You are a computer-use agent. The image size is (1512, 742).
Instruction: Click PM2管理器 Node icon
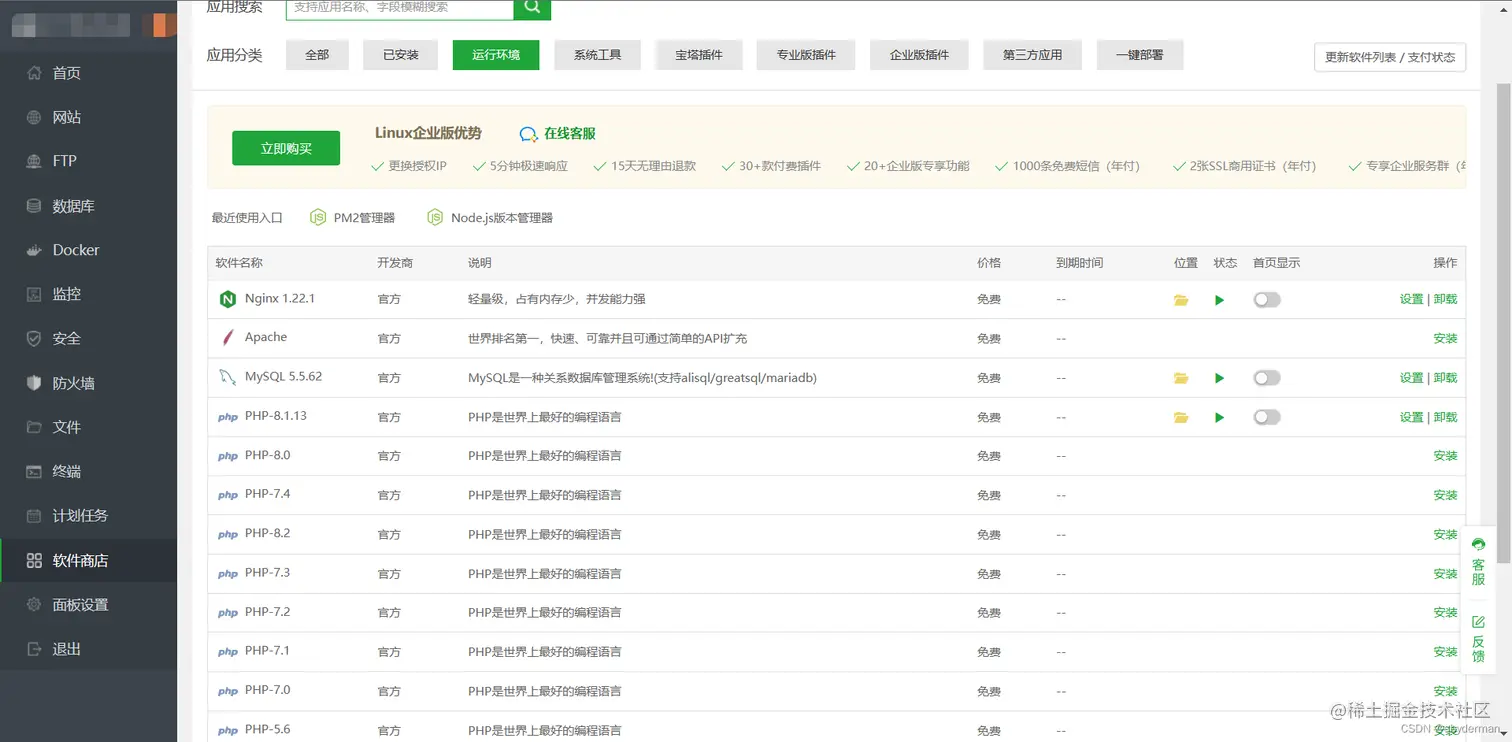pyautogui.click(x=318, y=217)
